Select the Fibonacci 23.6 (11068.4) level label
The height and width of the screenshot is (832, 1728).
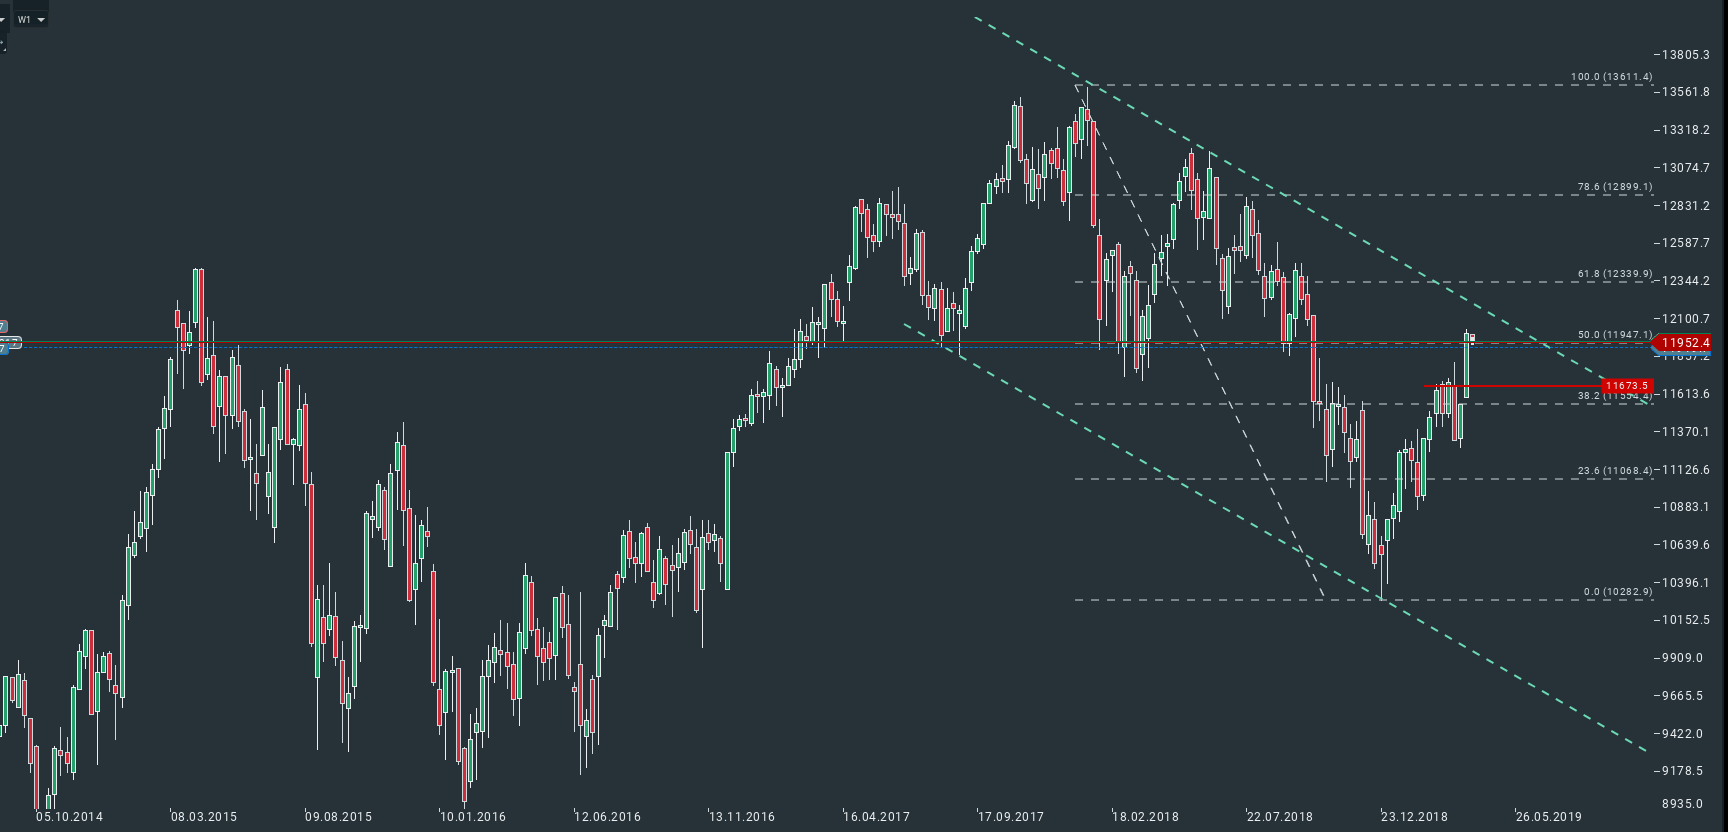pyautogui.click(x=1614, y=471)
